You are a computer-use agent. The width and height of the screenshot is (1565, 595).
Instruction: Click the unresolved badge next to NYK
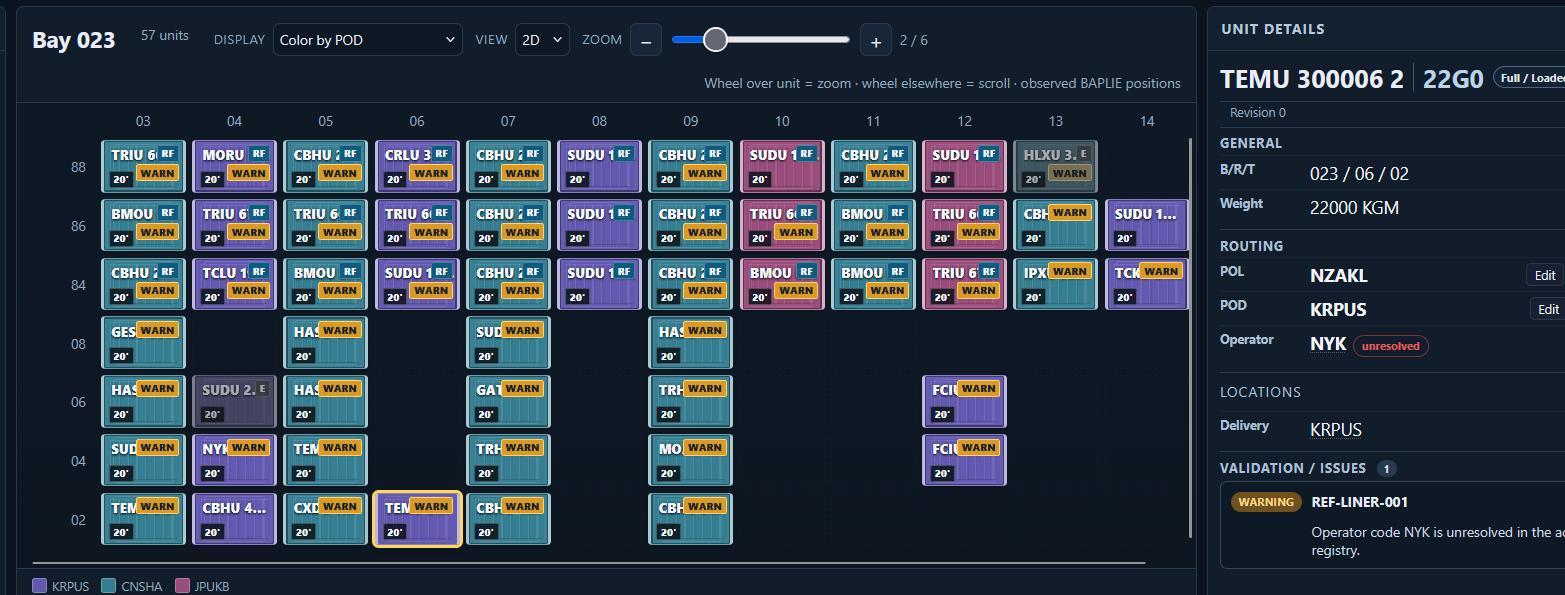[1391, 346]
